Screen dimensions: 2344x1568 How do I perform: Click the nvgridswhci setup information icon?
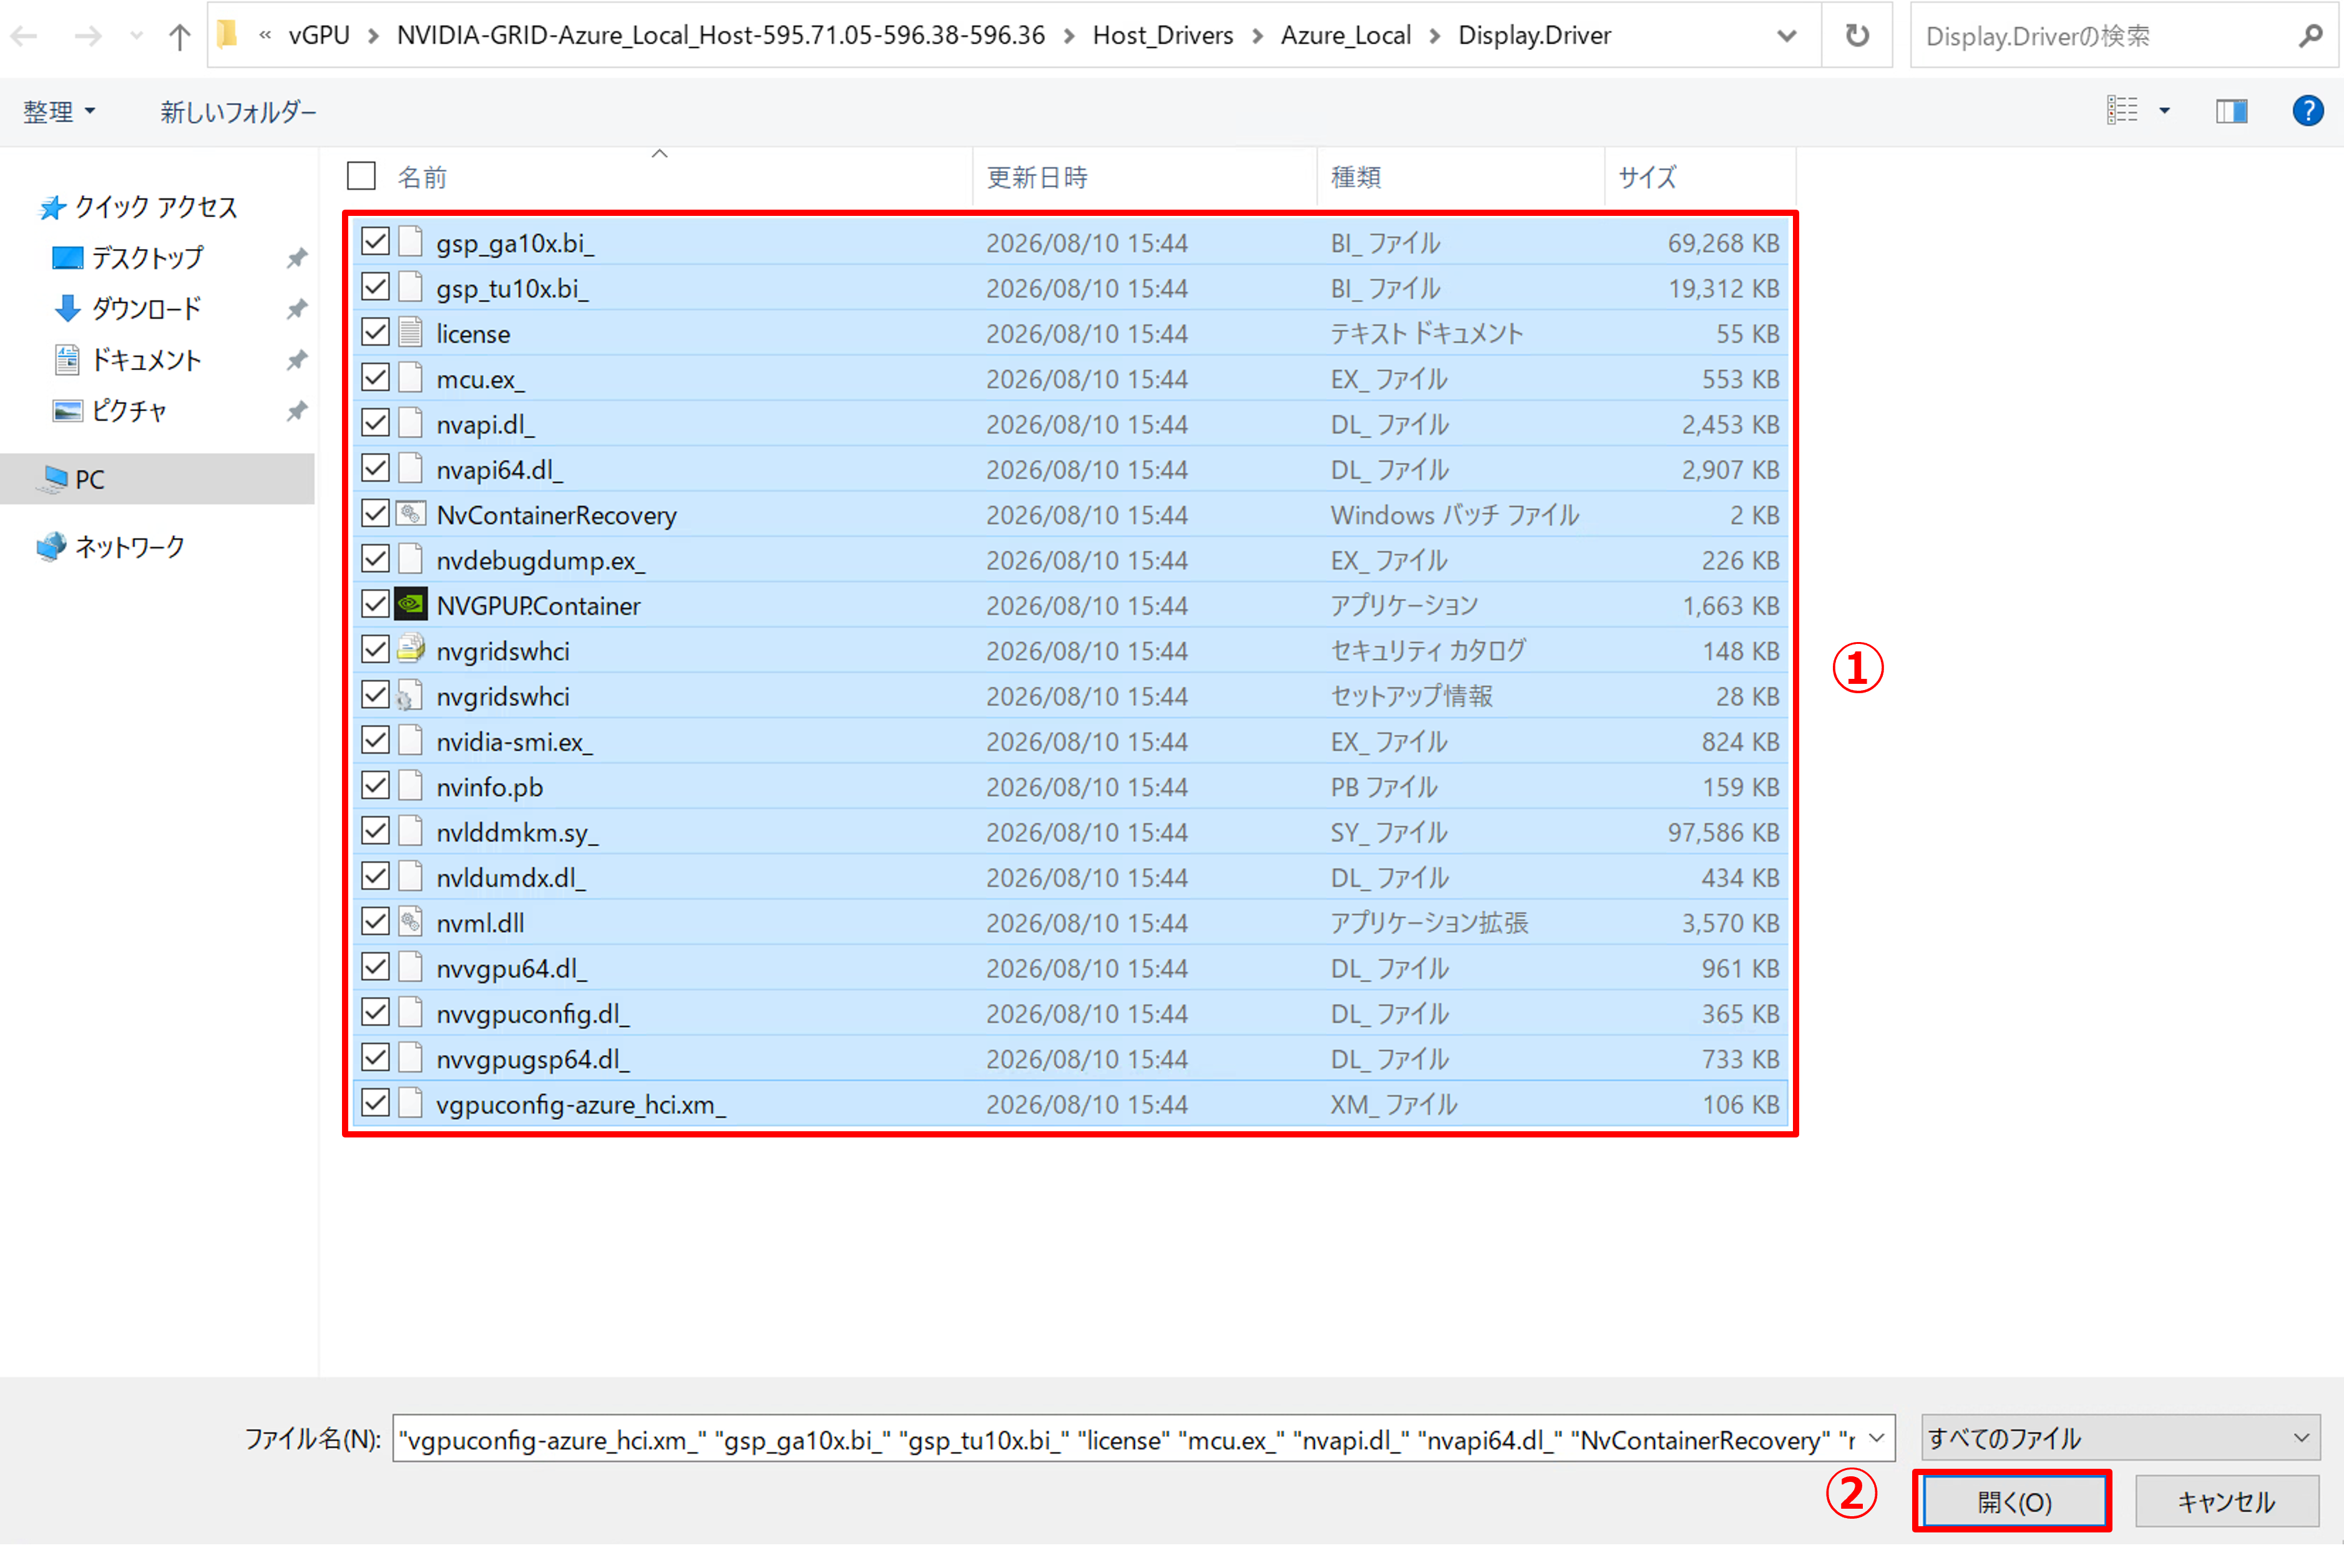(411, 695)
